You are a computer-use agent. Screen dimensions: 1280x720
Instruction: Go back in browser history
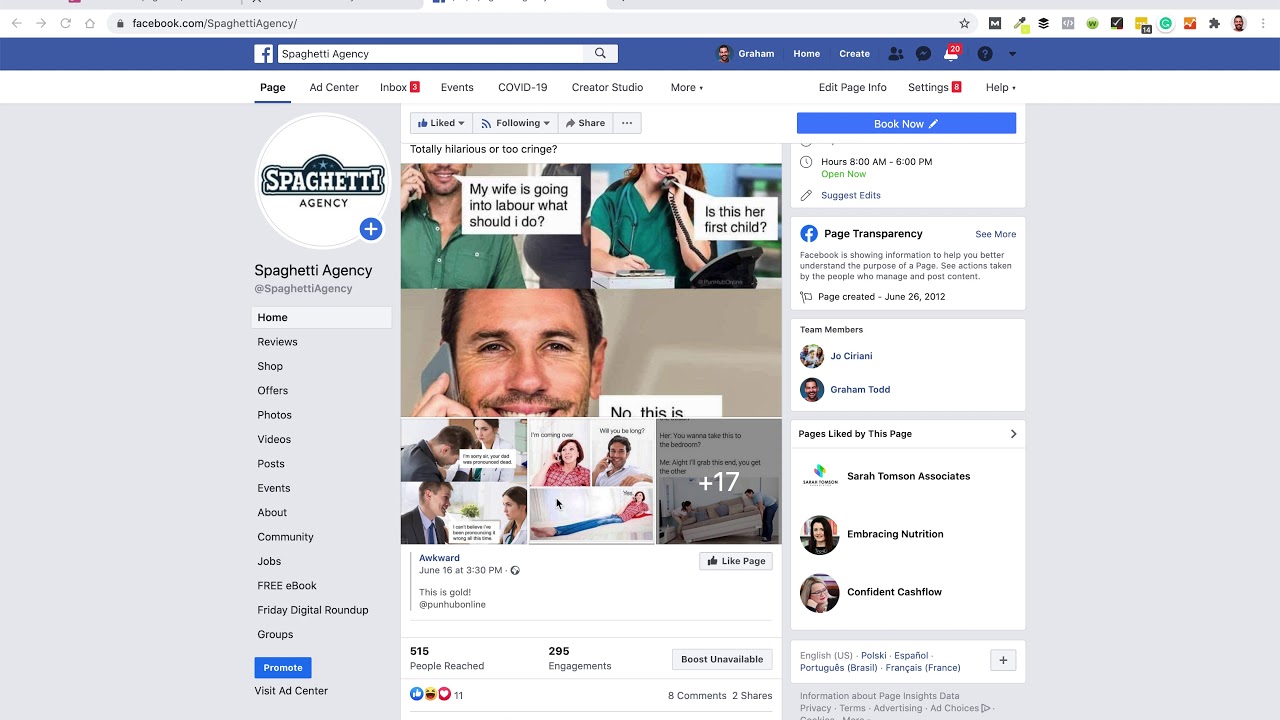pyautogui.click(x=16, y=23)
